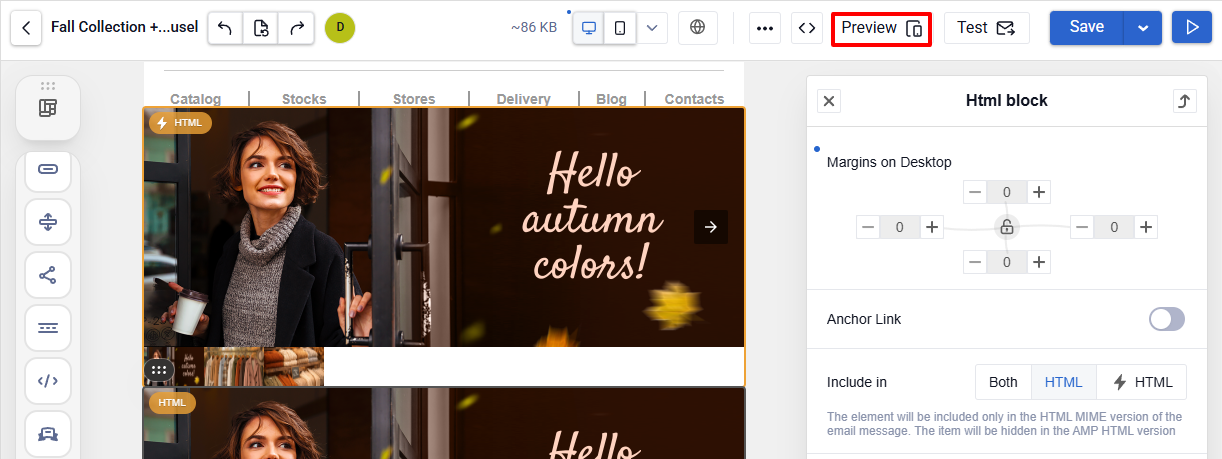Click the blue play export button
The height and width of the screenshot is (459, 1222).
[1192, 28]
